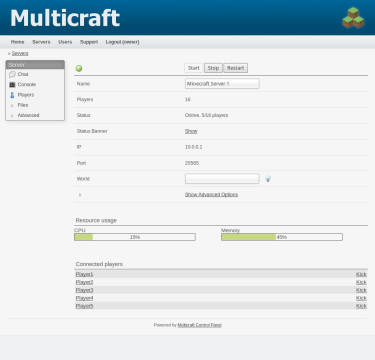Click the Servers breadcrumb link
The height and width of the screenshot is (360, 375).
[20, 53]
